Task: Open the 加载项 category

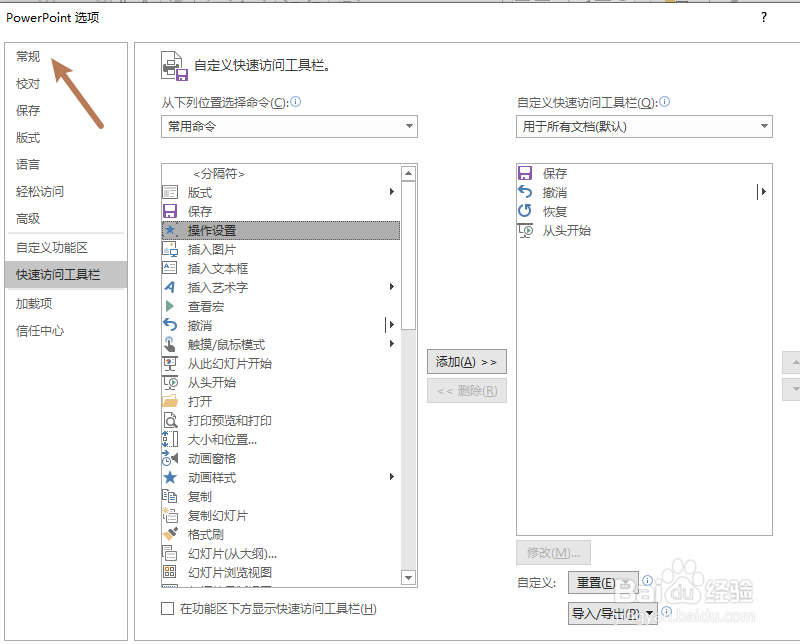Action: (34, 304)
